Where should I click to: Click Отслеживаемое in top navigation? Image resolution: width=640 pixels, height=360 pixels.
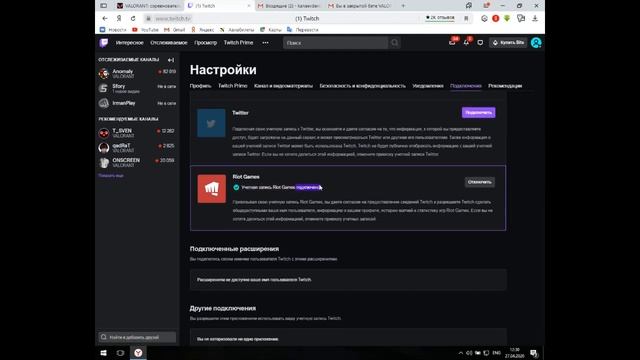(169, 42)
